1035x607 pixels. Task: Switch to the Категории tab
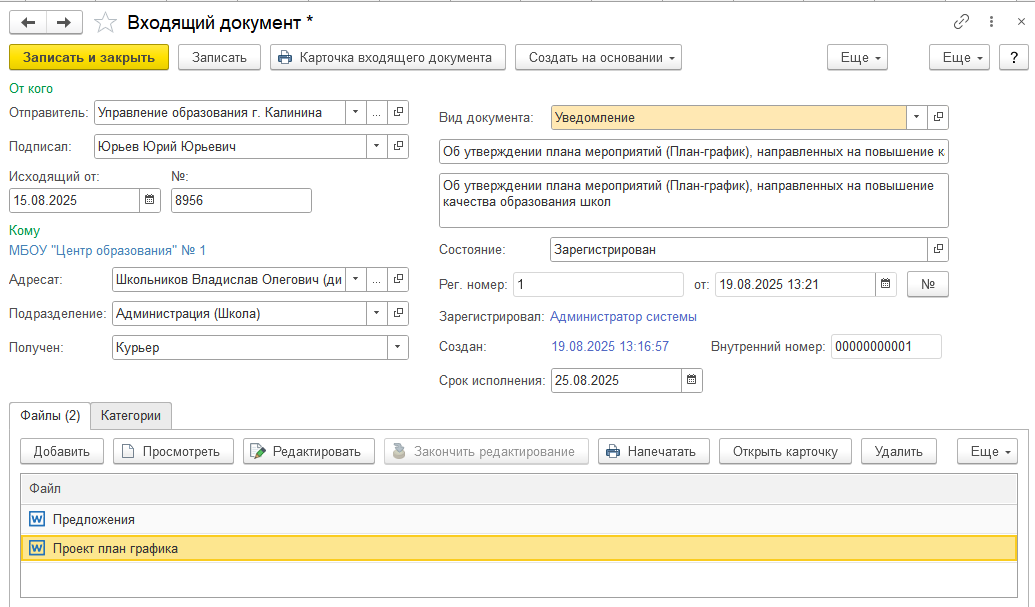[x=131, y=415]
